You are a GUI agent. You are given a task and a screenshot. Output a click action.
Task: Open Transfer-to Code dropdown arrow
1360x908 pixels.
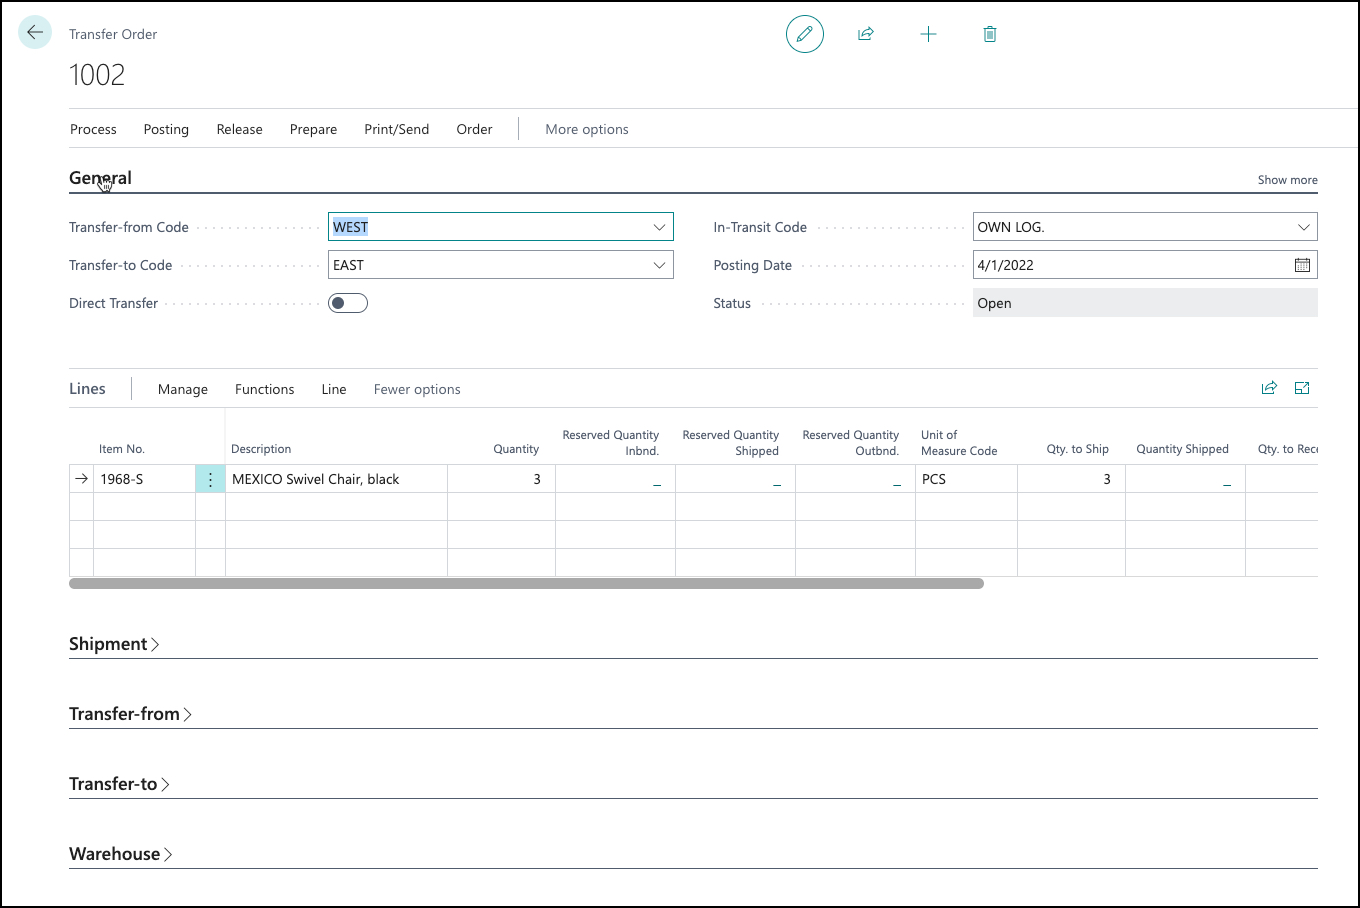(x=659, y=265)
